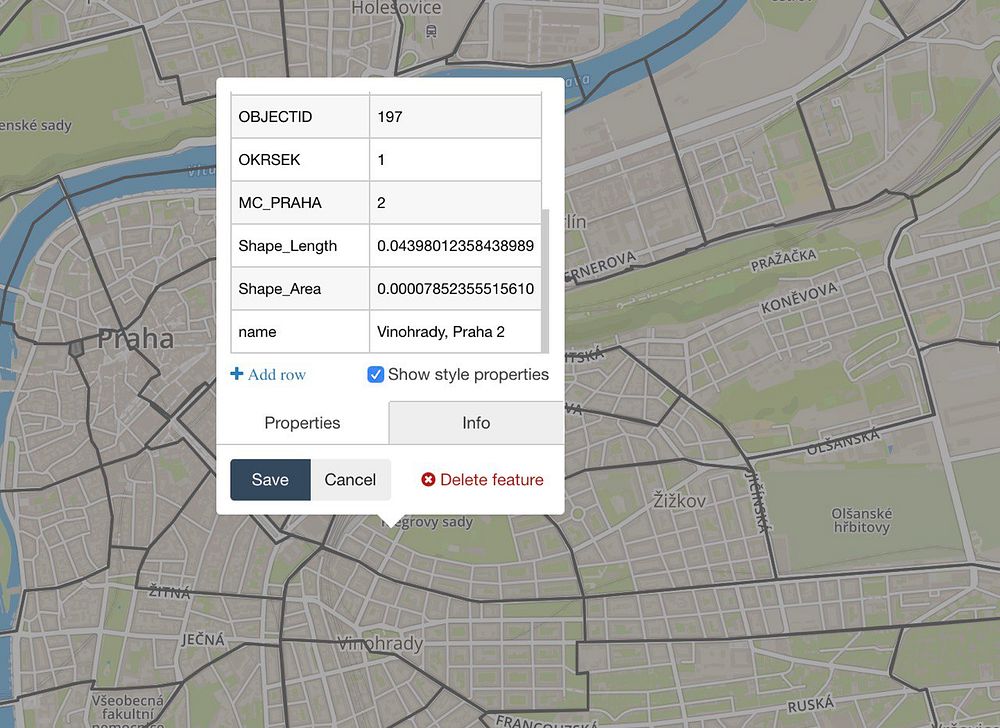
Task: Click the OBJECTID value 197 field
Action: click(x=455, y=117)
